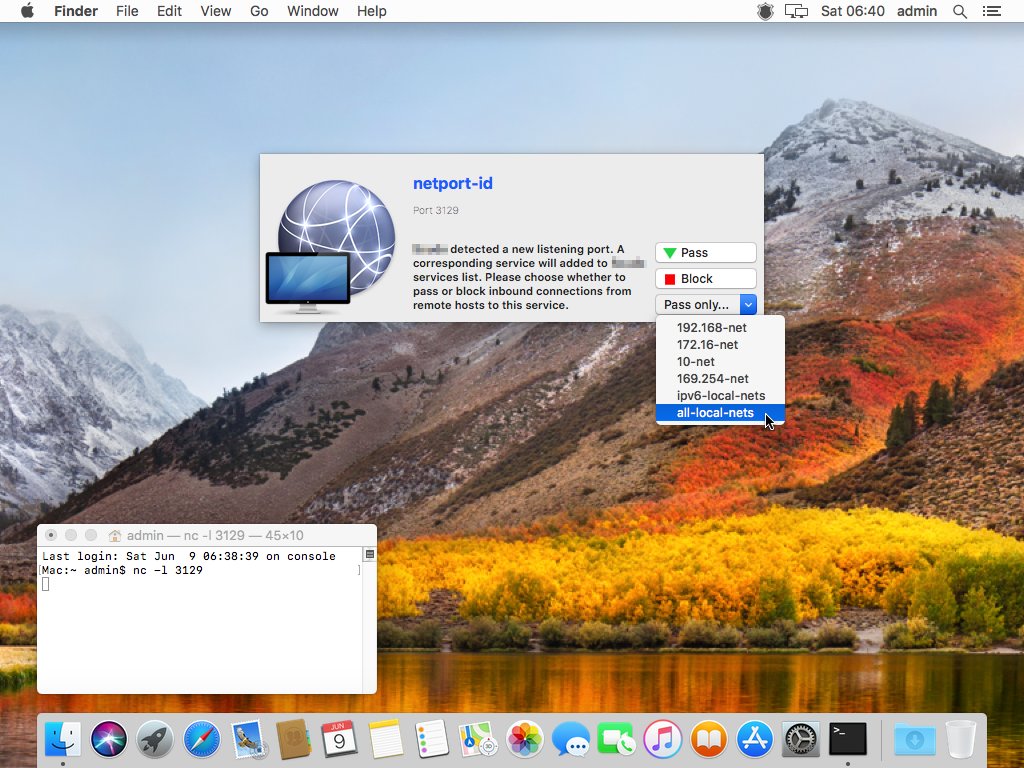Open the Pass only... dropdown
Screen dimensions: 1024x768
[706, 304]
